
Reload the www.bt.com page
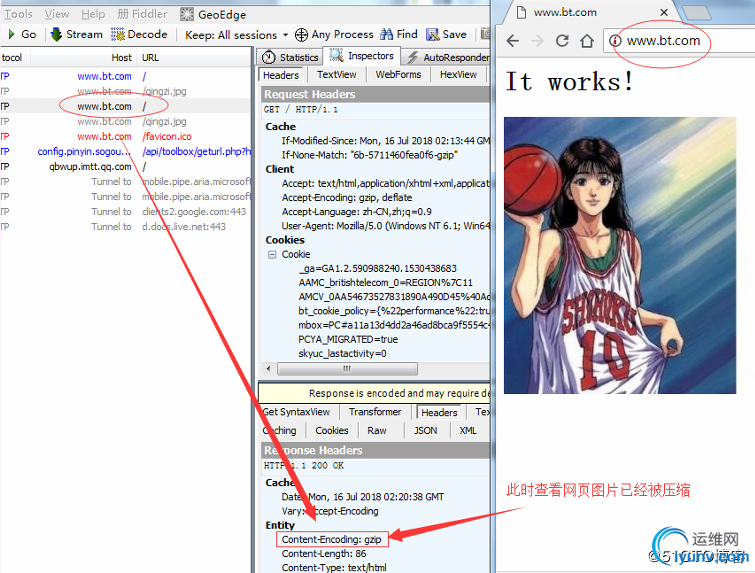pyautogui.click(x=562, y=41)
